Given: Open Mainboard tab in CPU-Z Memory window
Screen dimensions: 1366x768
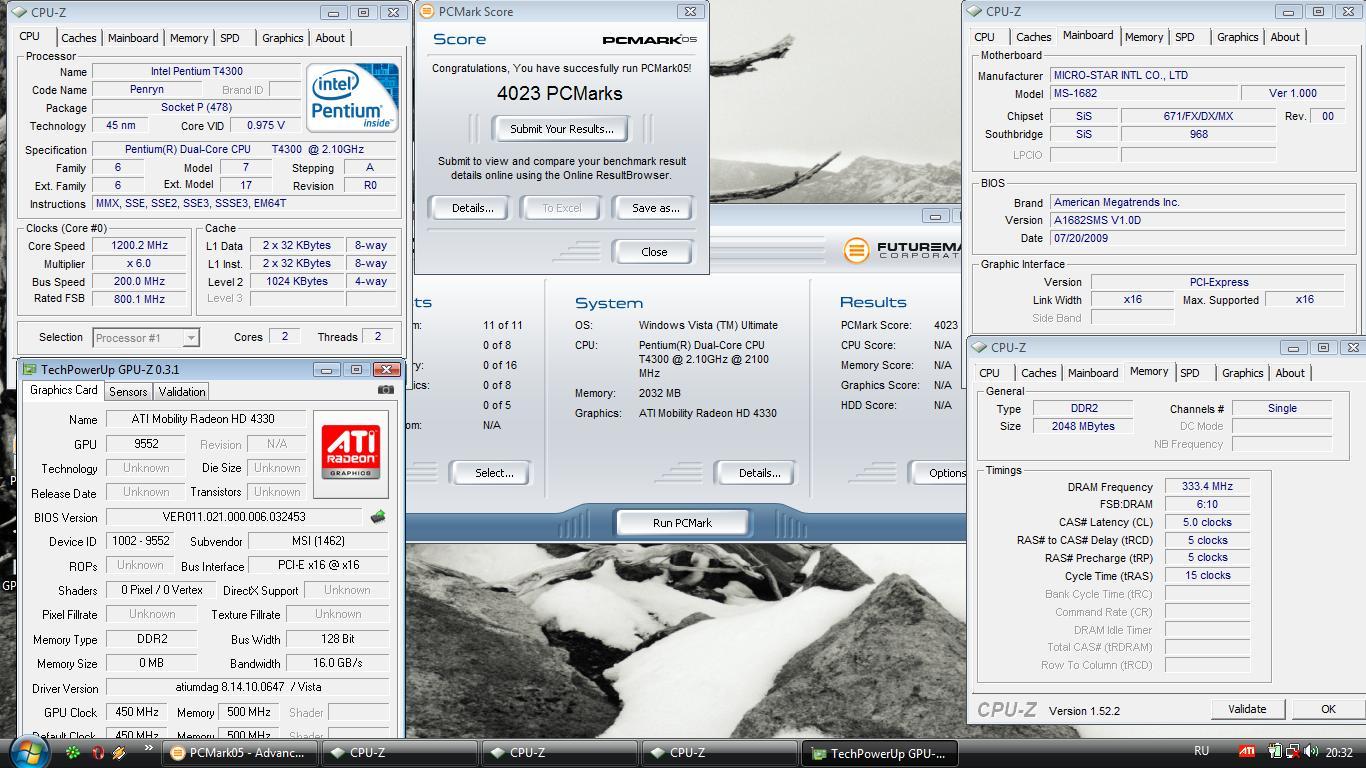Looking at the screenshot, I should pyautogui.click(x=1093, y=373).
